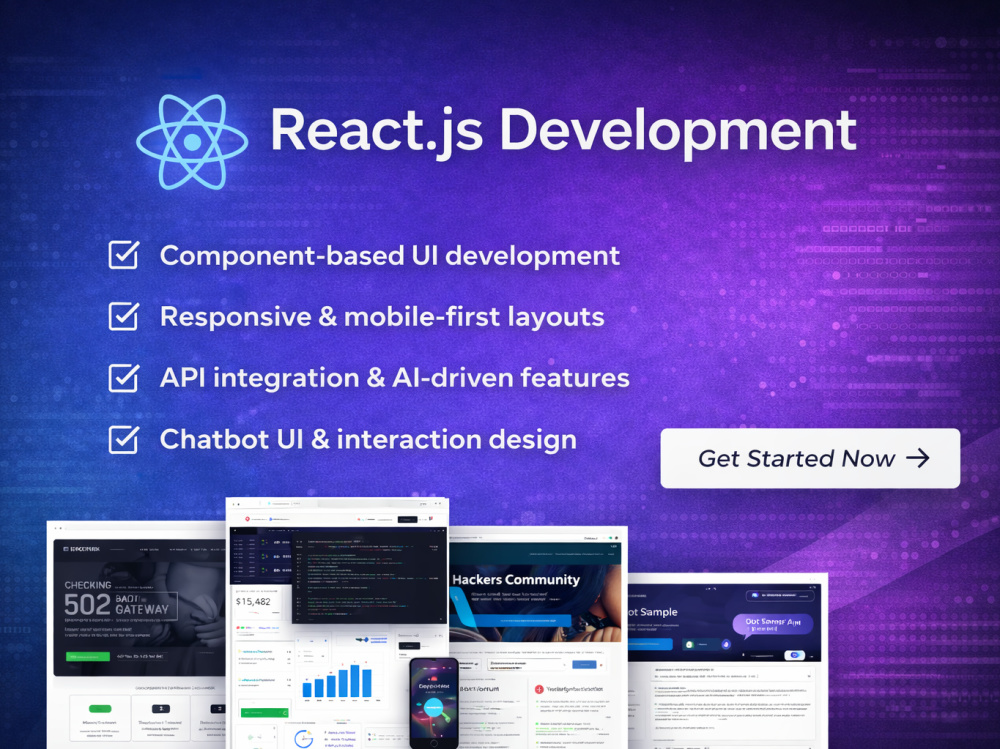
Task: Click the blue bar chart in the dashboard mockup
Action: tap(337, 681)
